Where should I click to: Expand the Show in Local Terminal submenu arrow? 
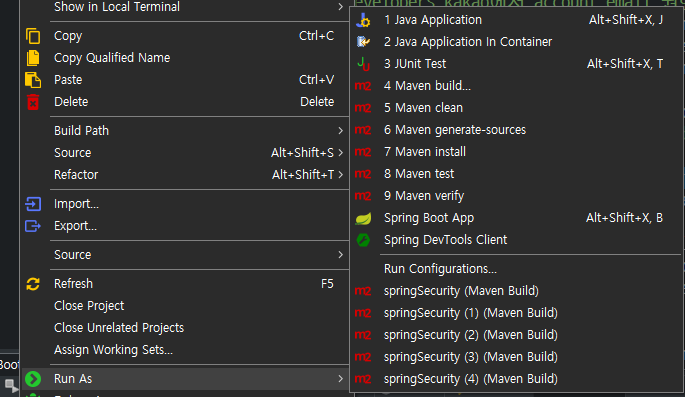(340, 7)
